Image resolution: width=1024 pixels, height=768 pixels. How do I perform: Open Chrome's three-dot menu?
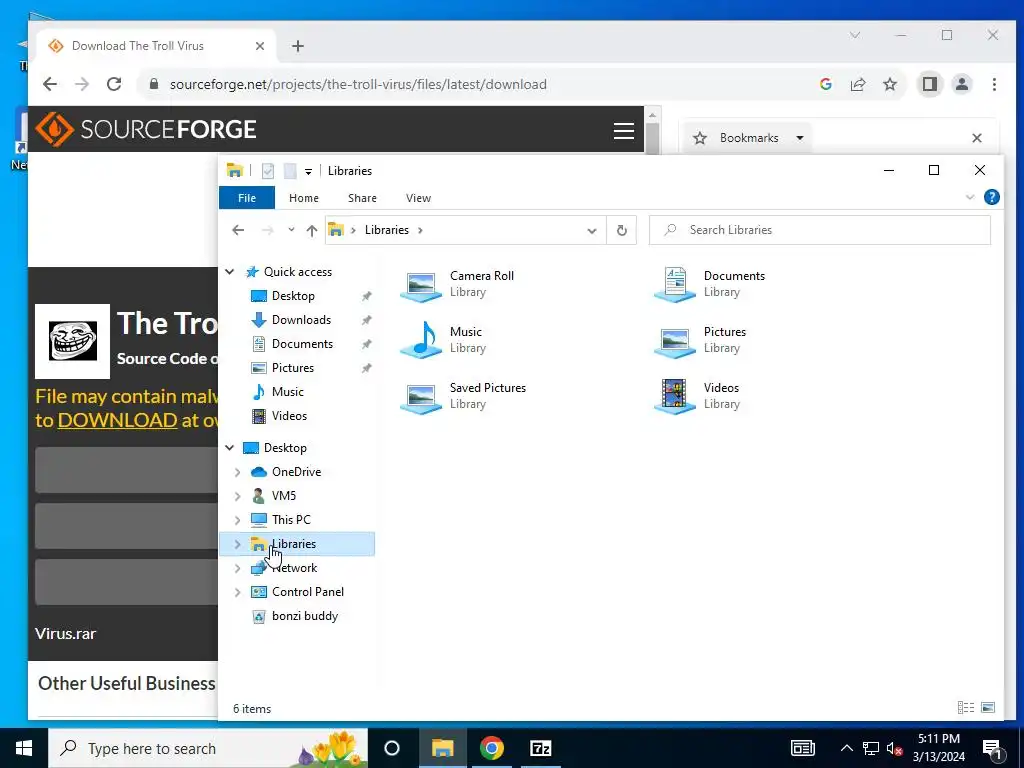click(x=994, y=84)
